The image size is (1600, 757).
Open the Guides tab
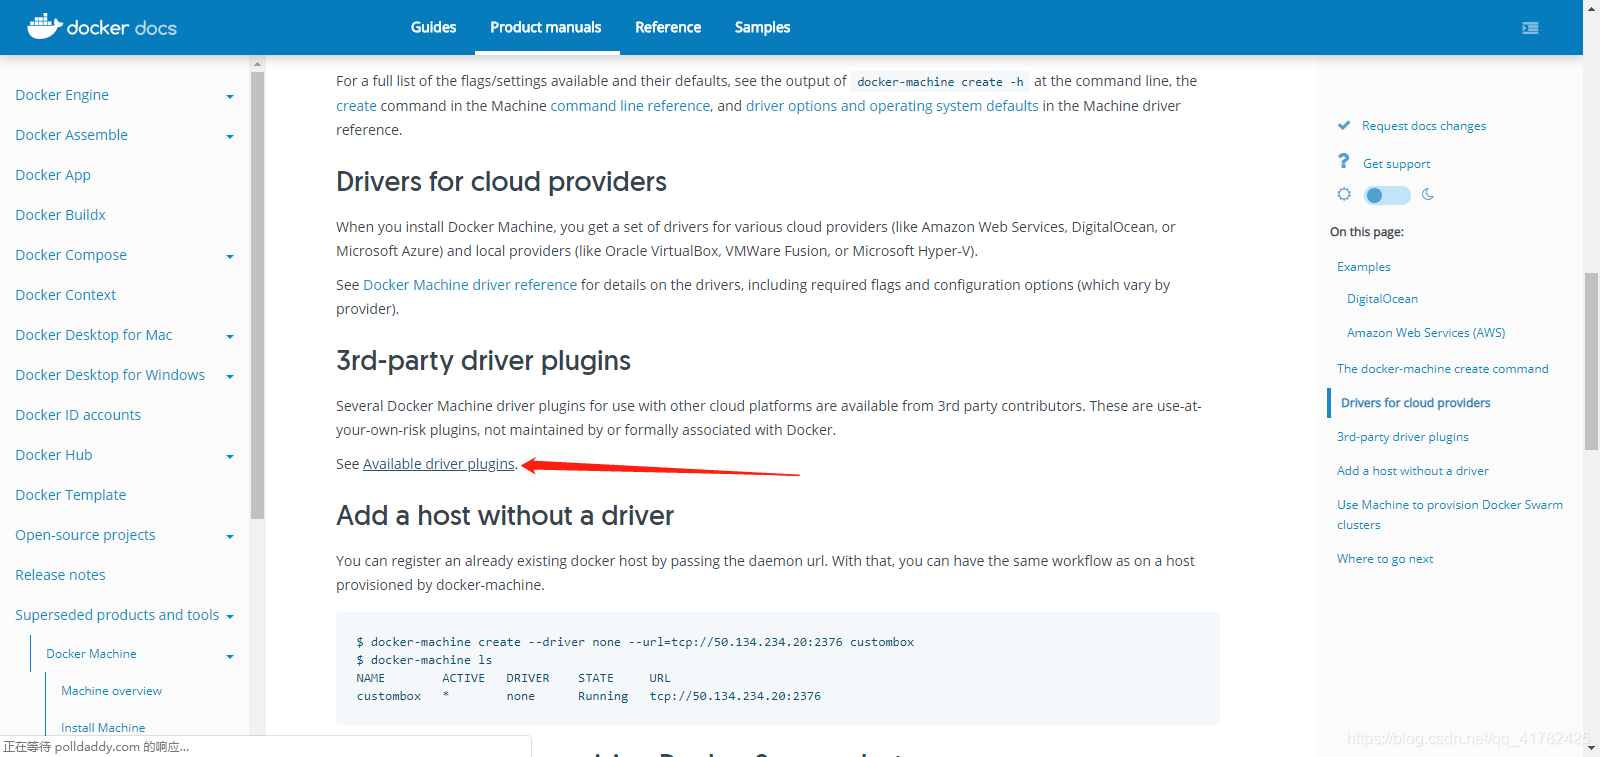click(x=433, y=27)
